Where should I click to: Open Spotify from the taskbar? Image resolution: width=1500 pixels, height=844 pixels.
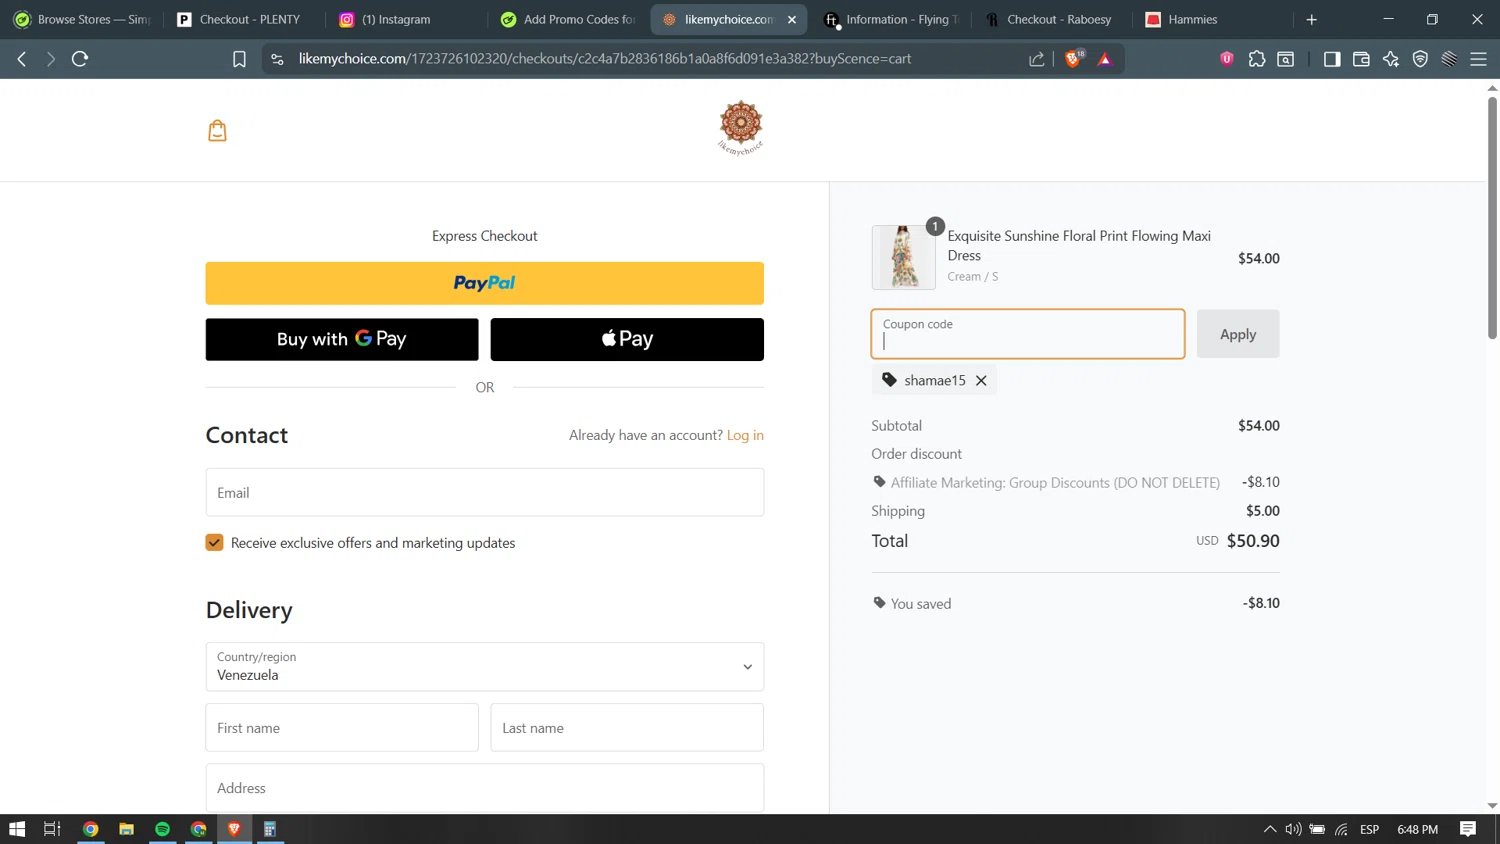click(x=162, y=829)
